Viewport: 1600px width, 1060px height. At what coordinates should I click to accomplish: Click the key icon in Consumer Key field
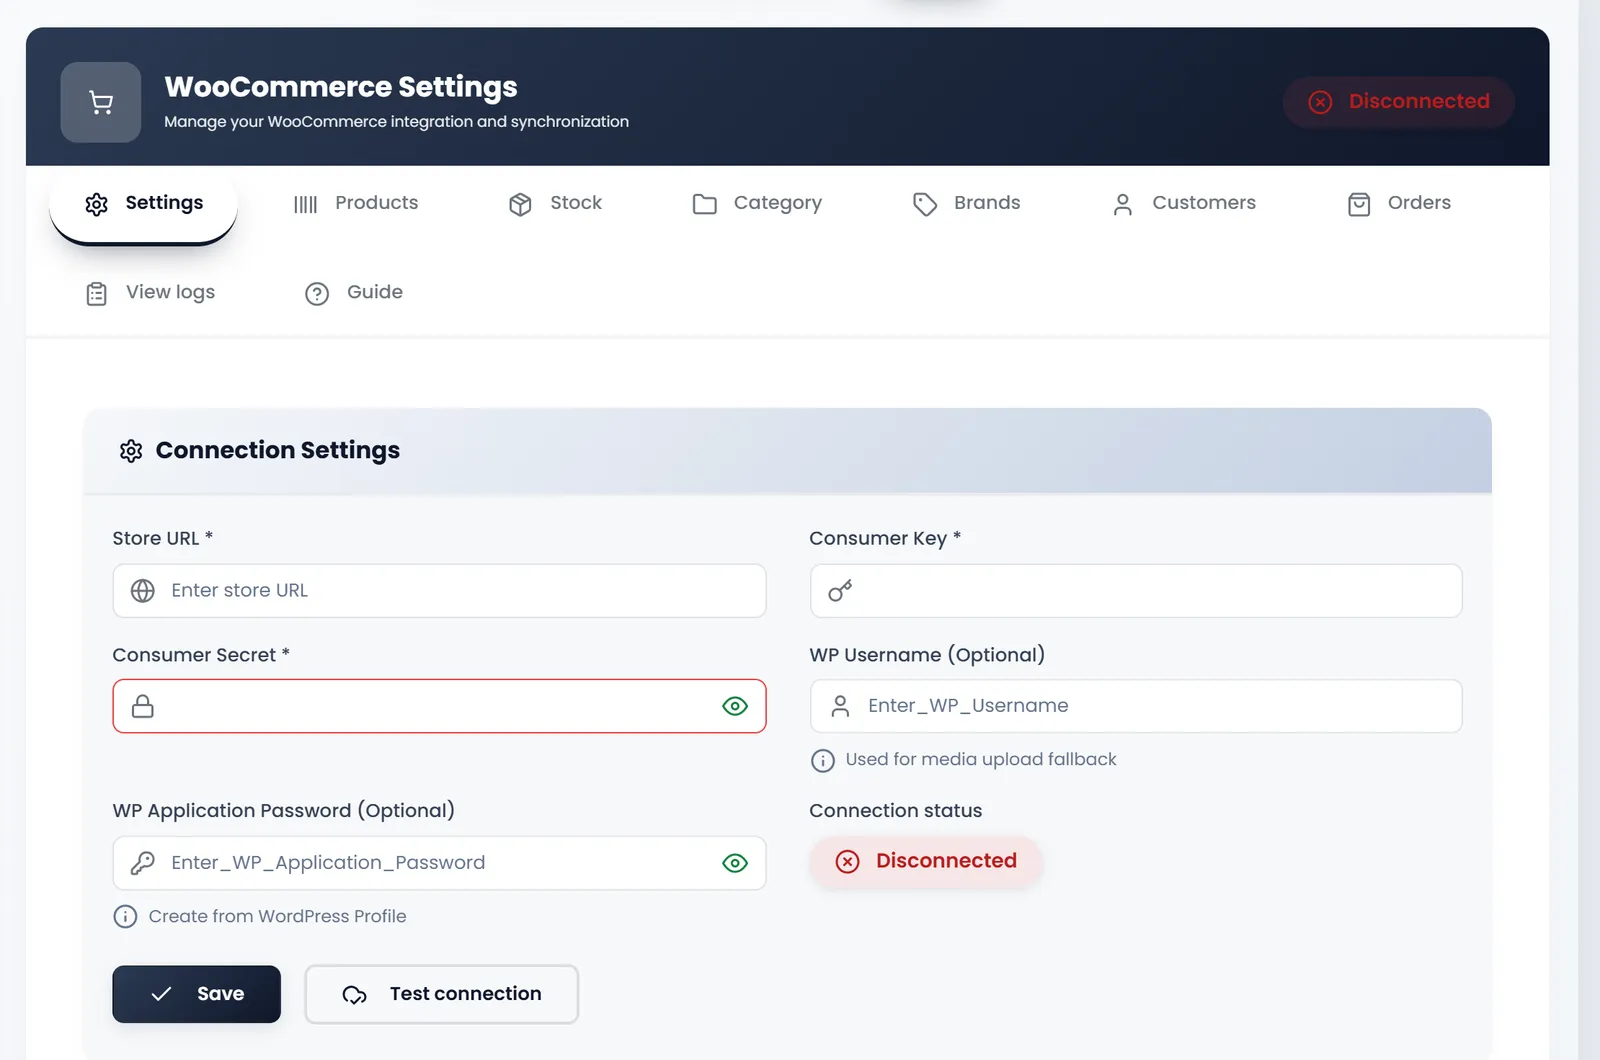tap(840, 591)
